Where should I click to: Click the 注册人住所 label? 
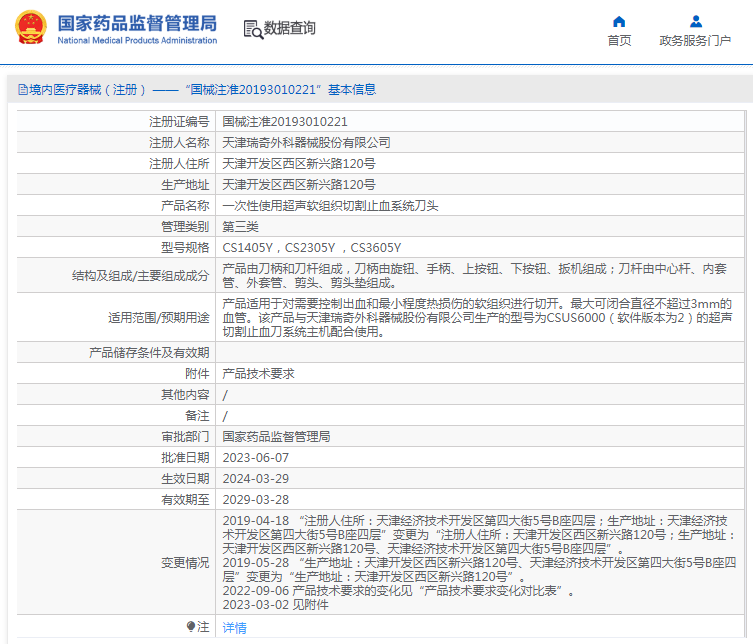click(x=179, y=164)
